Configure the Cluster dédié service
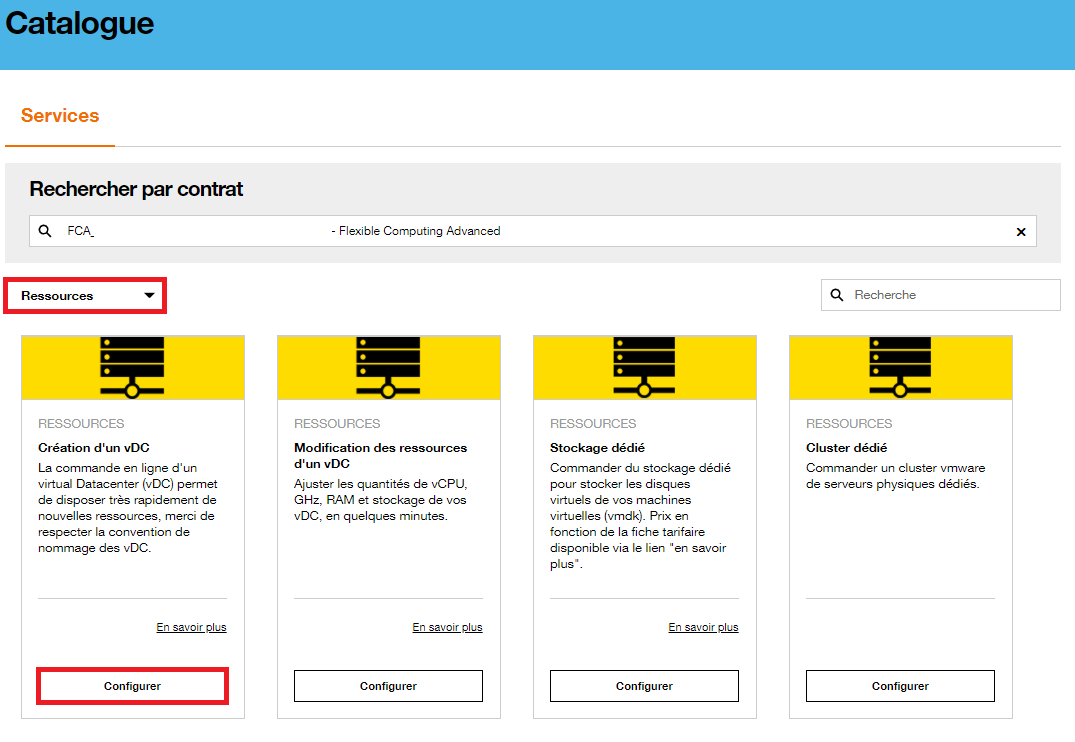1075x742 pixels. [900, 686]
